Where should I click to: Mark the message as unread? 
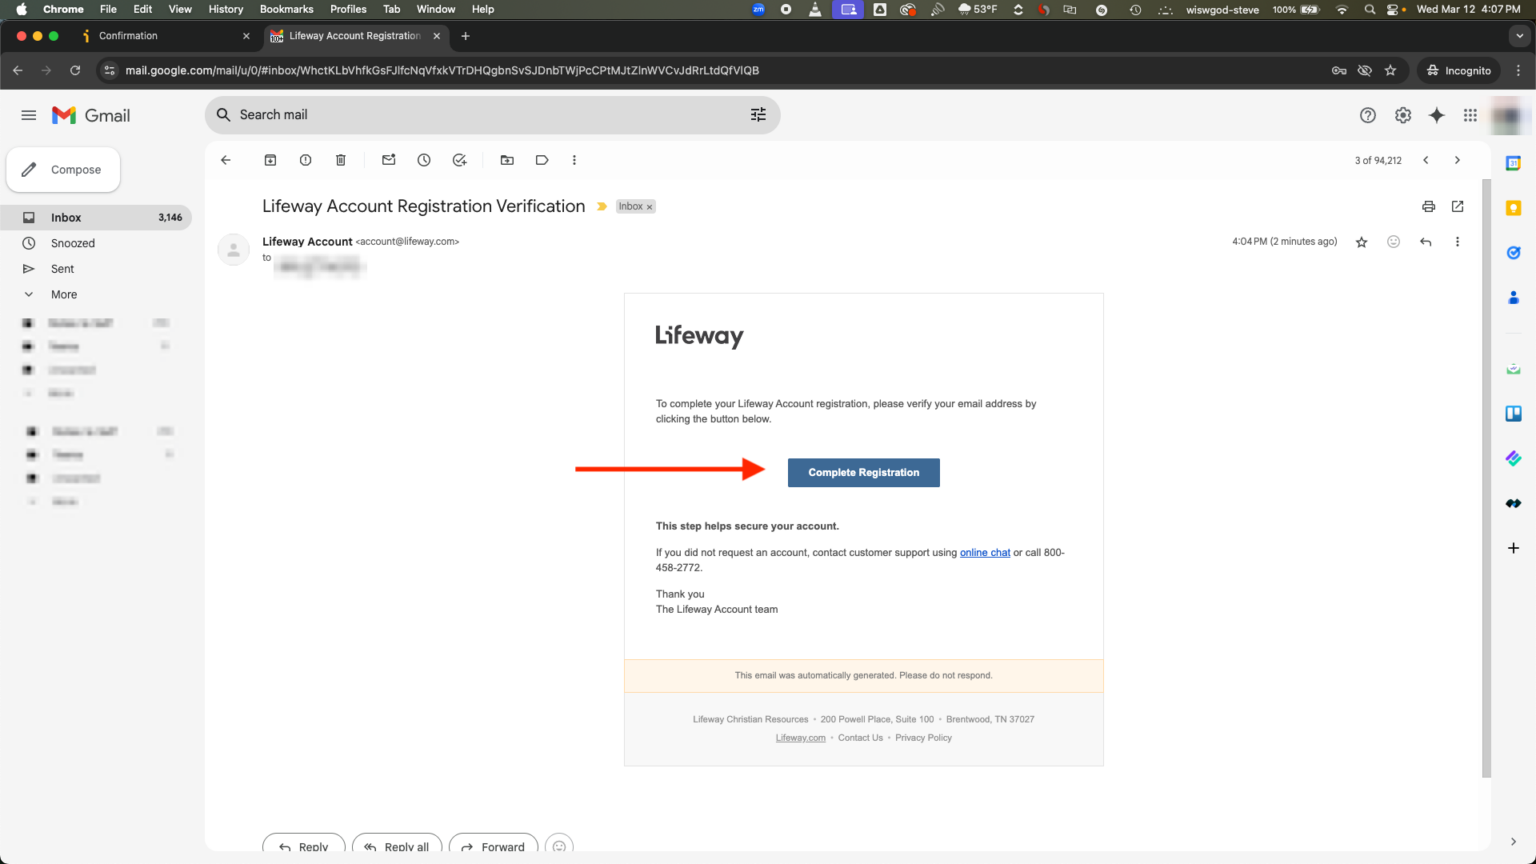(x=388, y=160)
